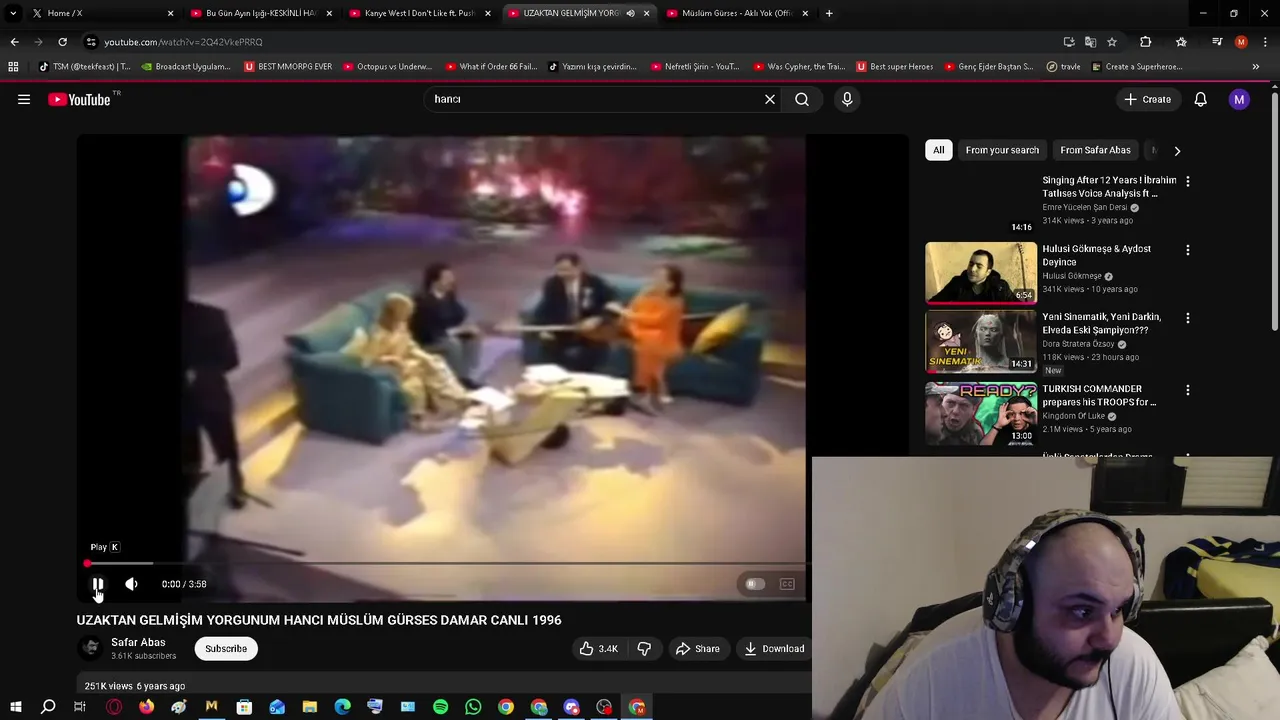The width and height of the screenshot is (1280, 720).
Task: Open options for TURKISH COMMANDER video
Action: pyautogui.click(x=1187, y=390)
